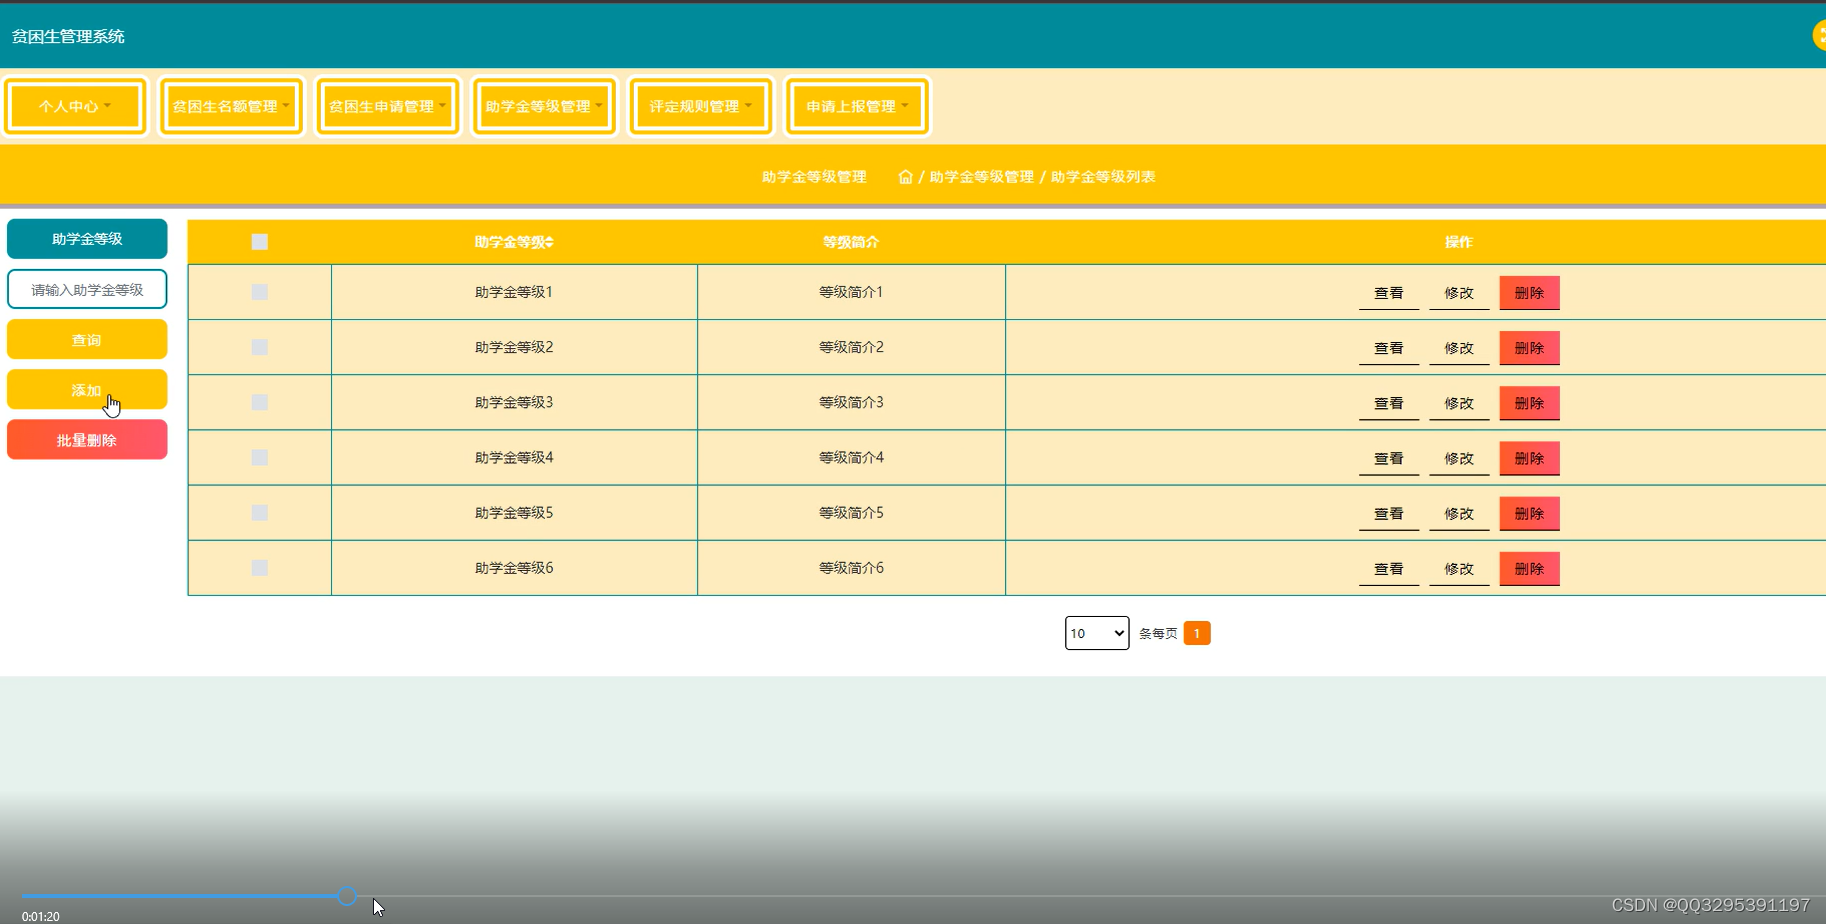Viewport: 1826px width, 924px height.
Task: Click the yellow icon at top-right corner
Action: pos(1819,35)
